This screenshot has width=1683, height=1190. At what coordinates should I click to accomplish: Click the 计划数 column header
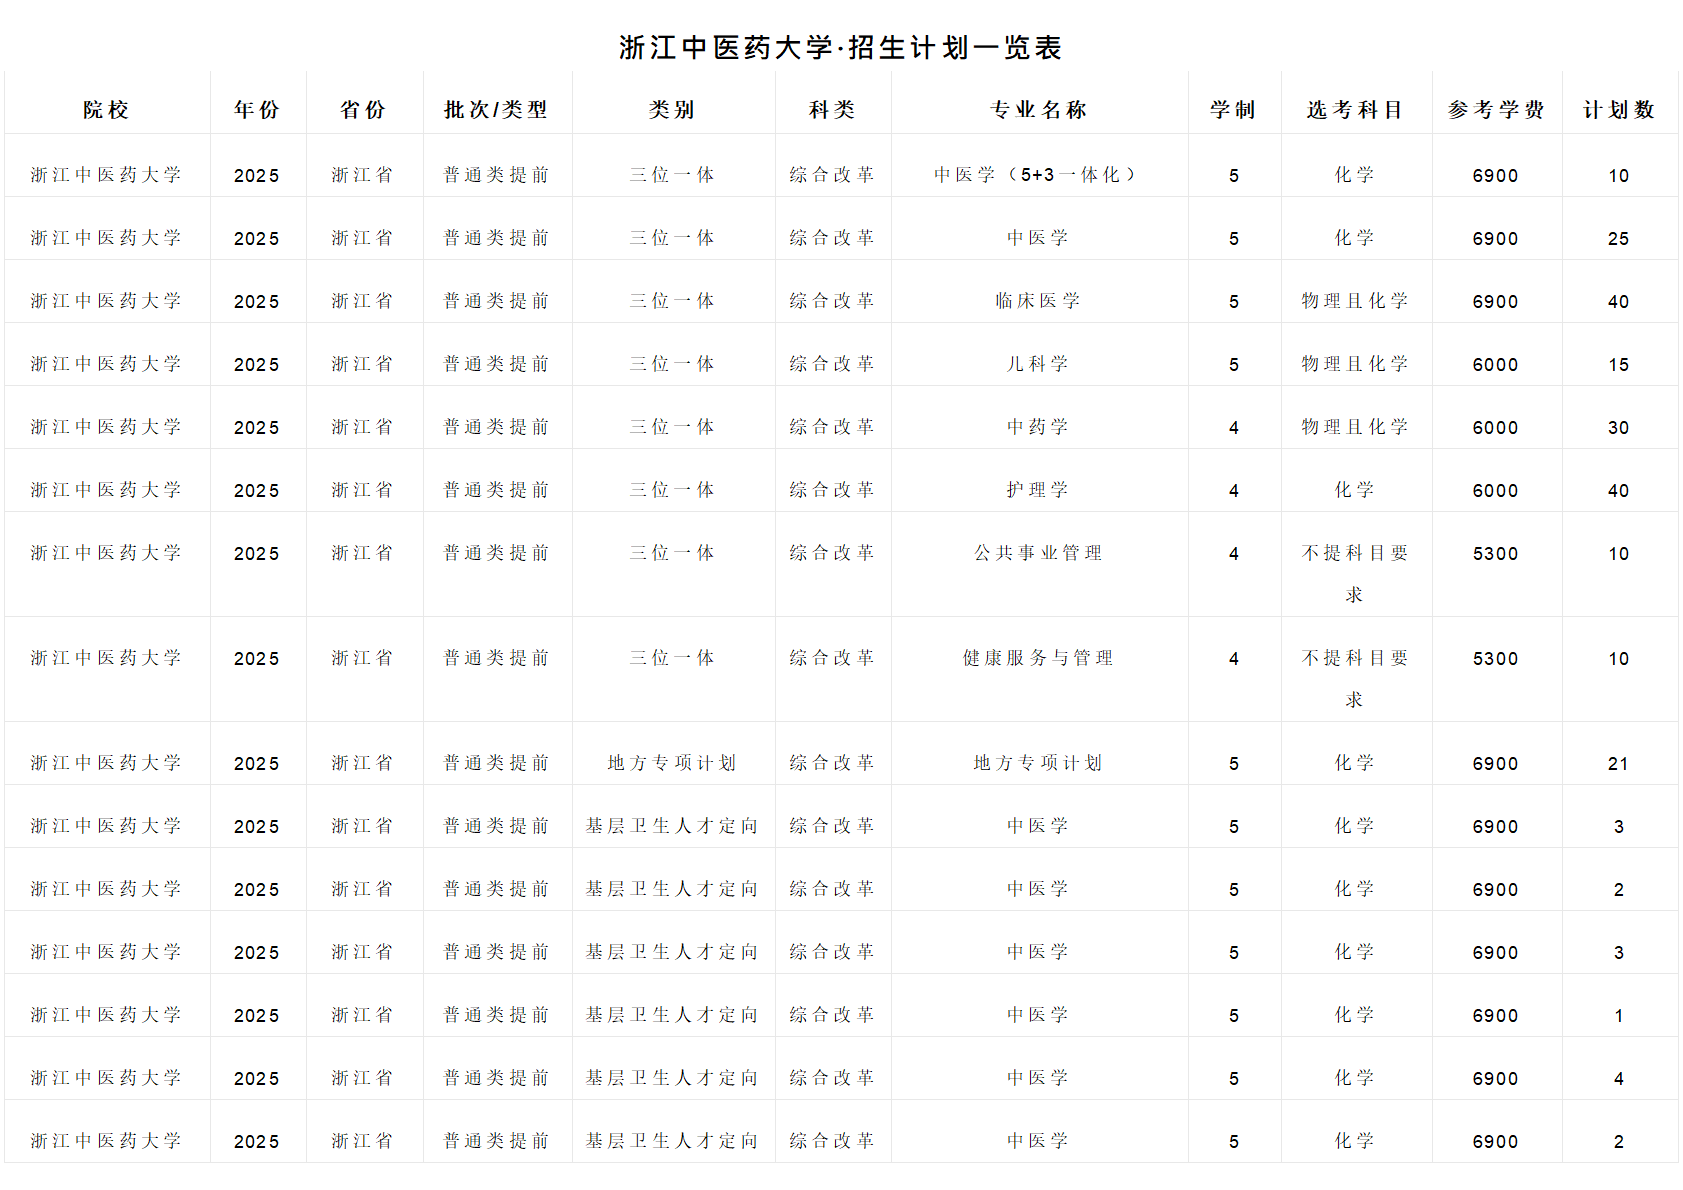[x=1618, y=110]
